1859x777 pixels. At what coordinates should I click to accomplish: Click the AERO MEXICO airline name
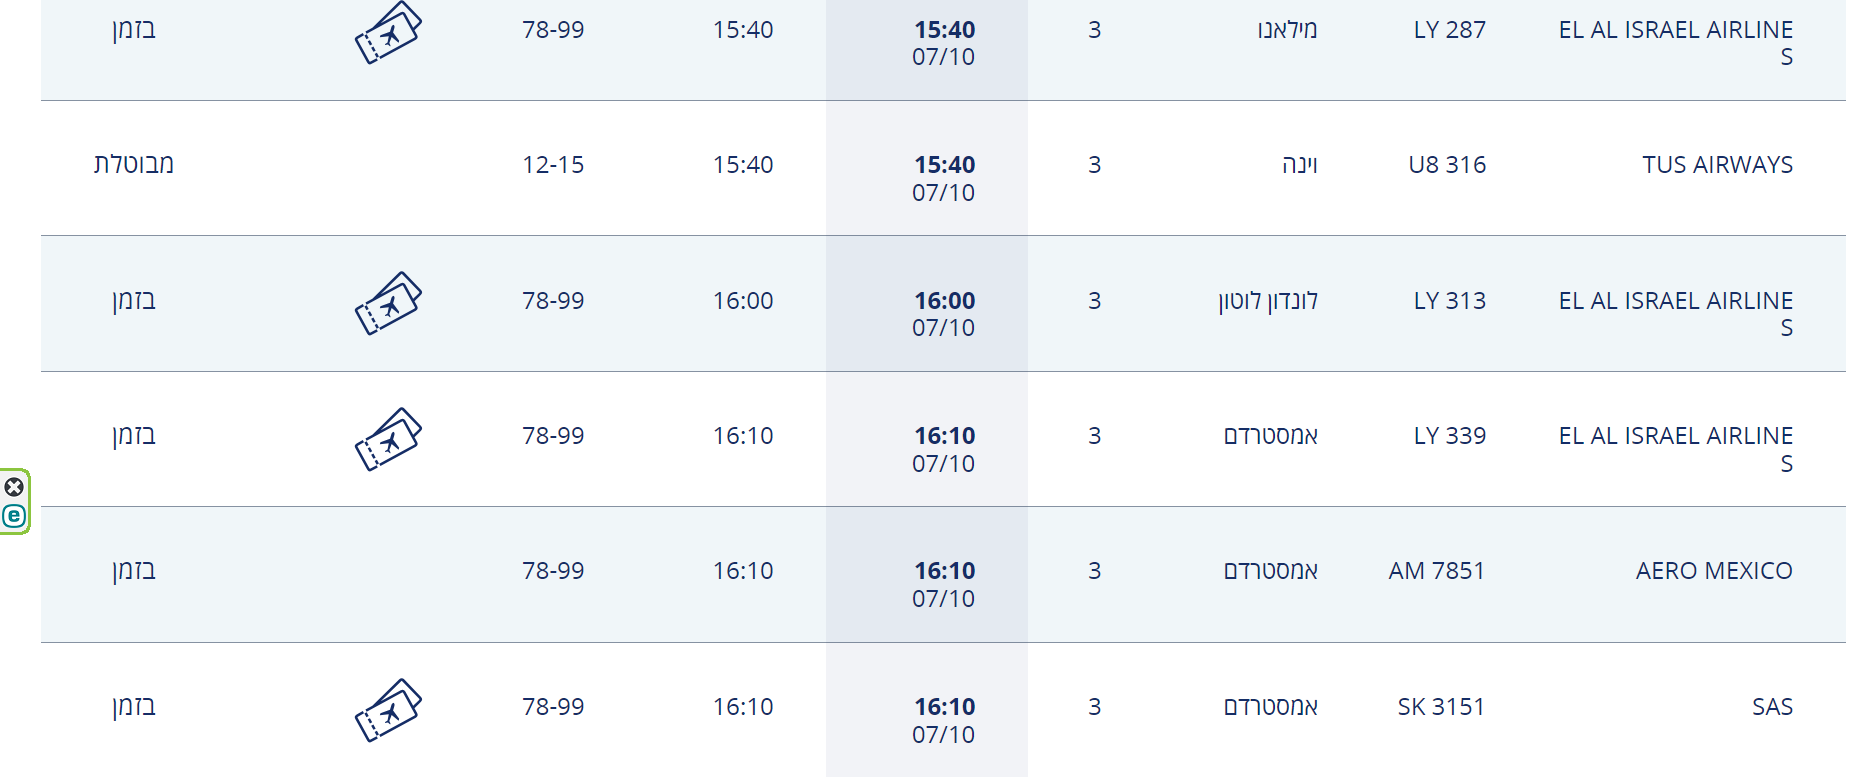[x=1713, y=571]
